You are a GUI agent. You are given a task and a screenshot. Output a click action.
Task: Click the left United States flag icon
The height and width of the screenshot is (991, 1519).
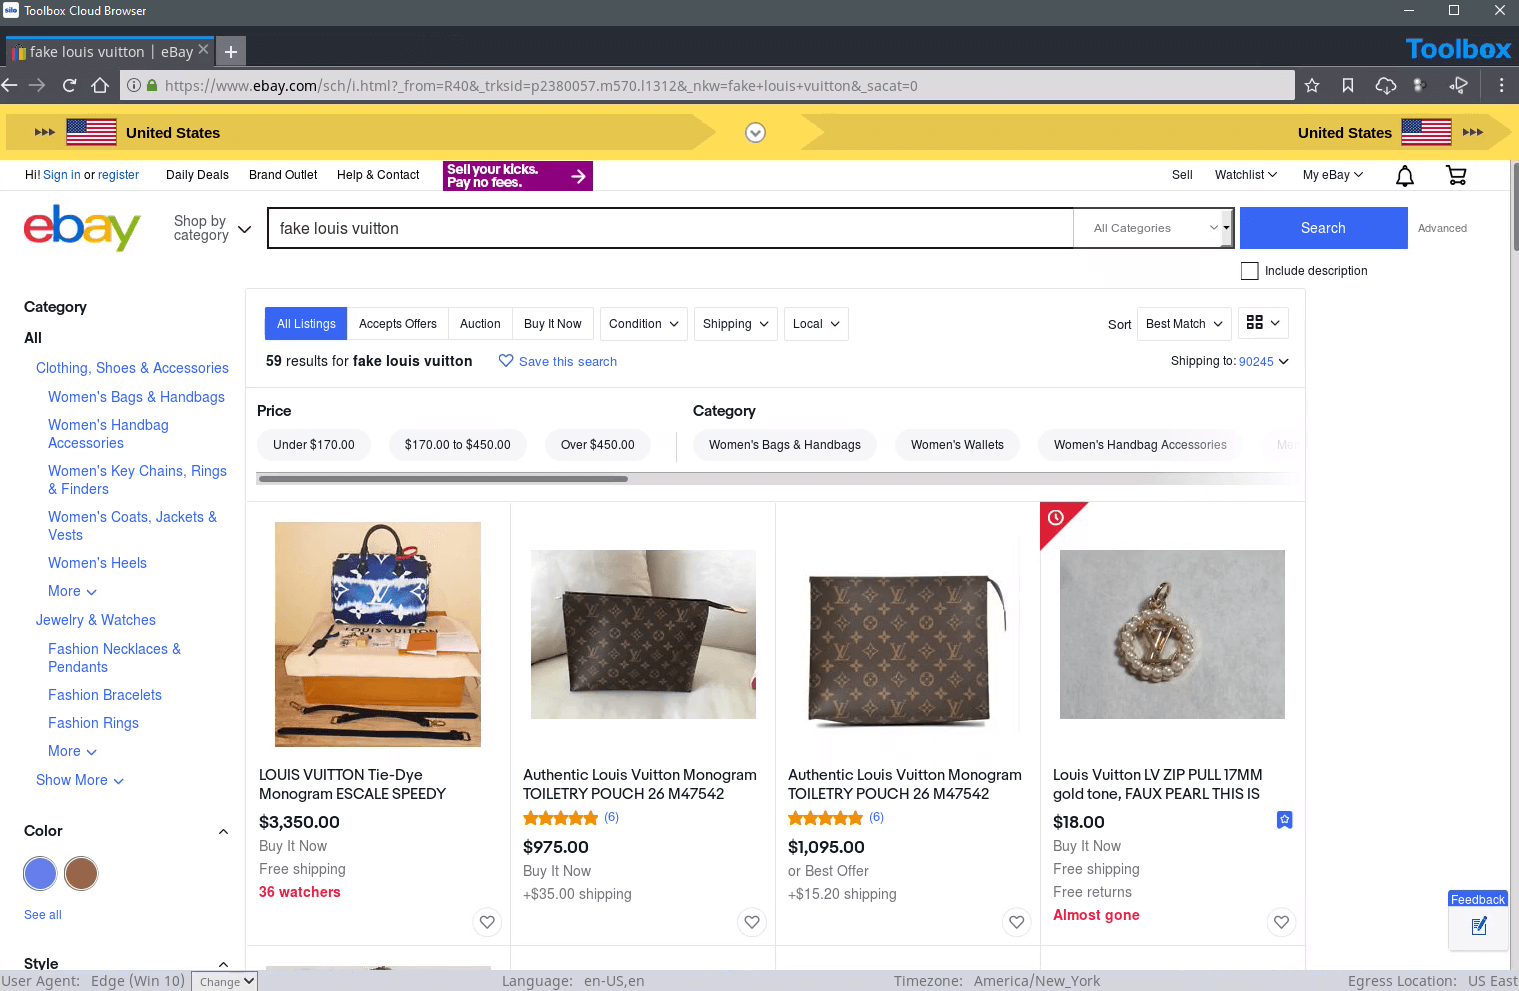[91, 132]
